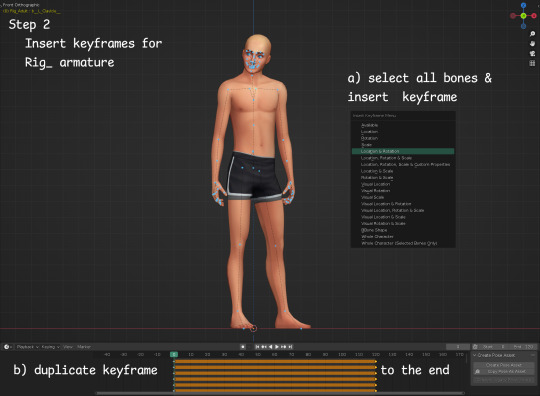Choose Location & Scale keyframe entry

tap(403, 171)
